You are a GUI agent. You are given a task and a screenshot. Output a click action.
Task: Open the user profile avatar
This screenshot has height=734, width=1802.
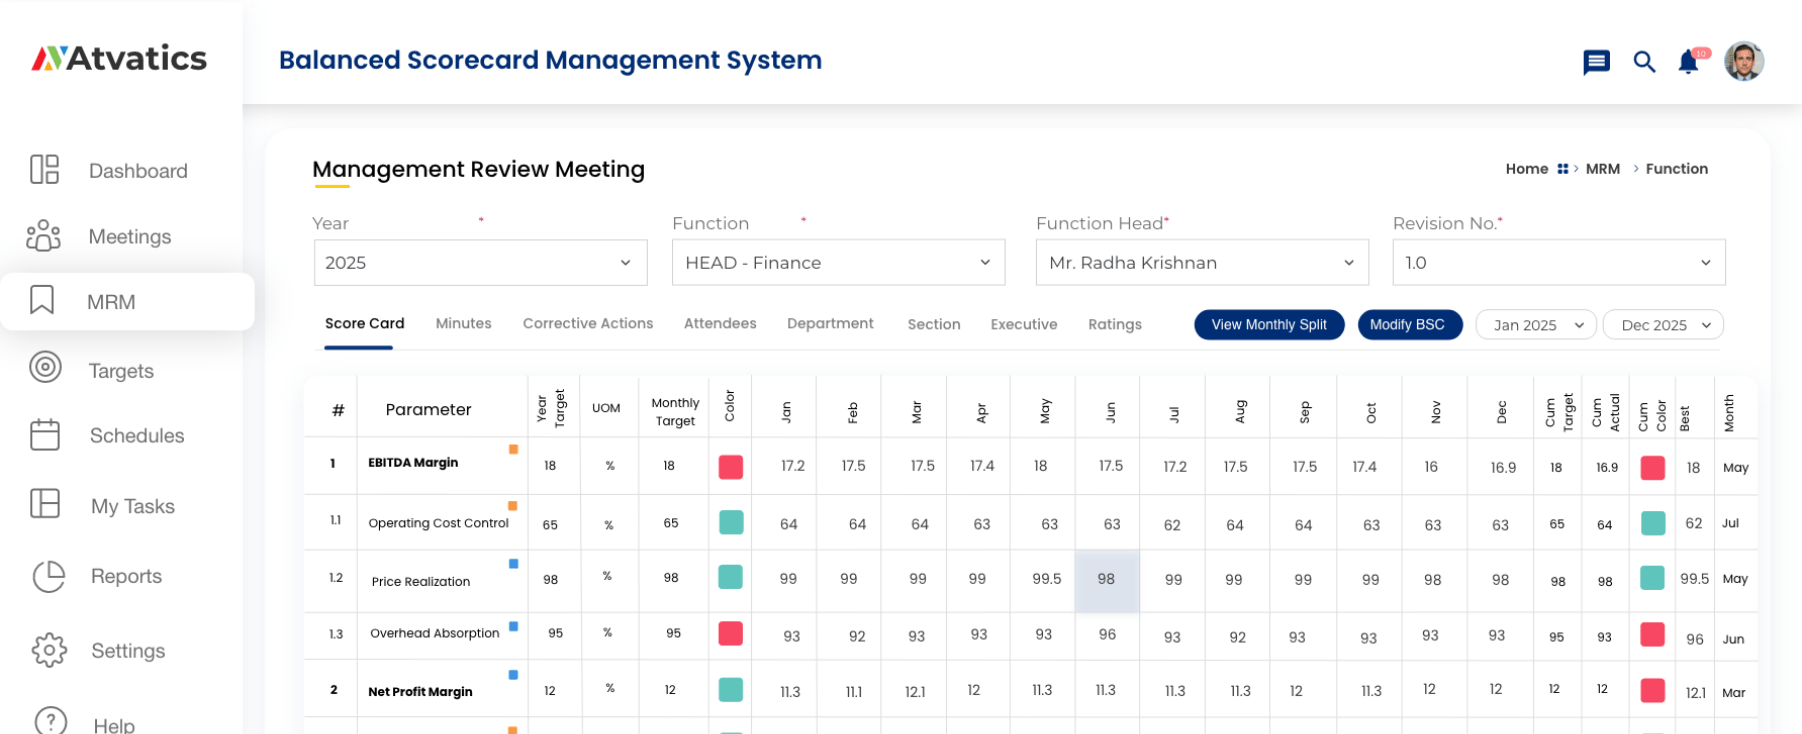[x=1743, y=61]
